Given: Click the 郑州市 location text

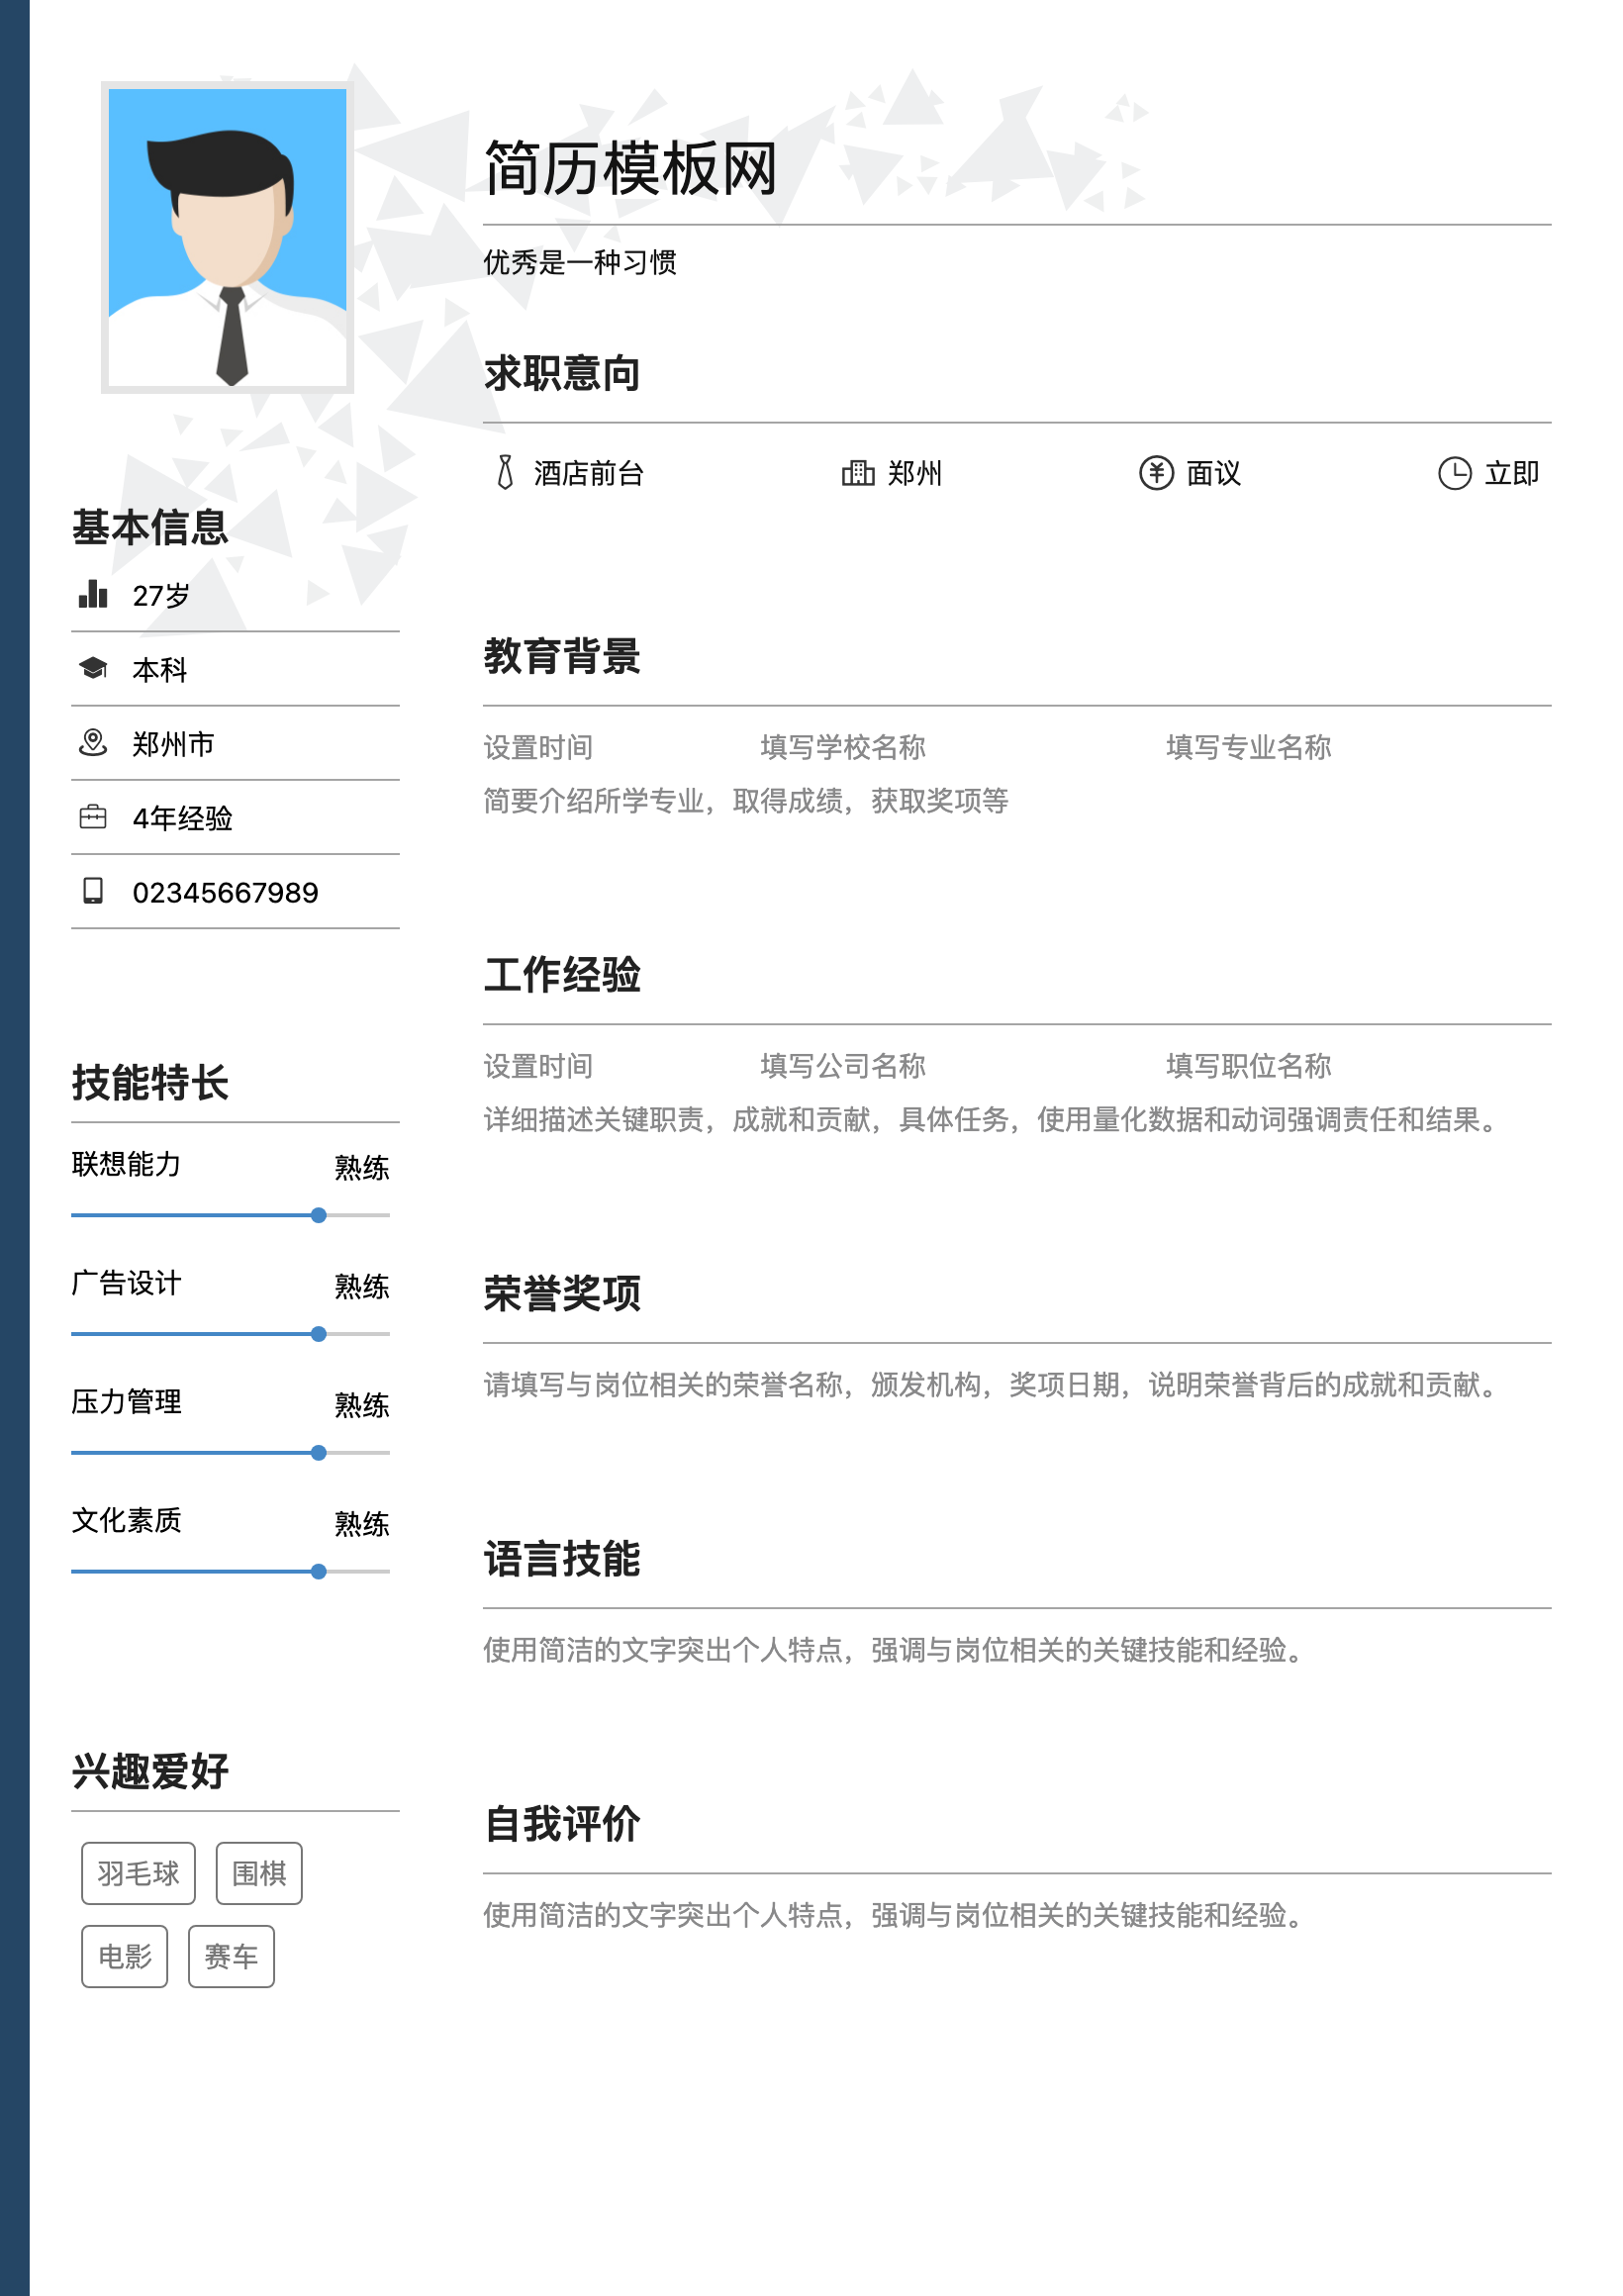Looking at the screenshot, I should [174, 744].
